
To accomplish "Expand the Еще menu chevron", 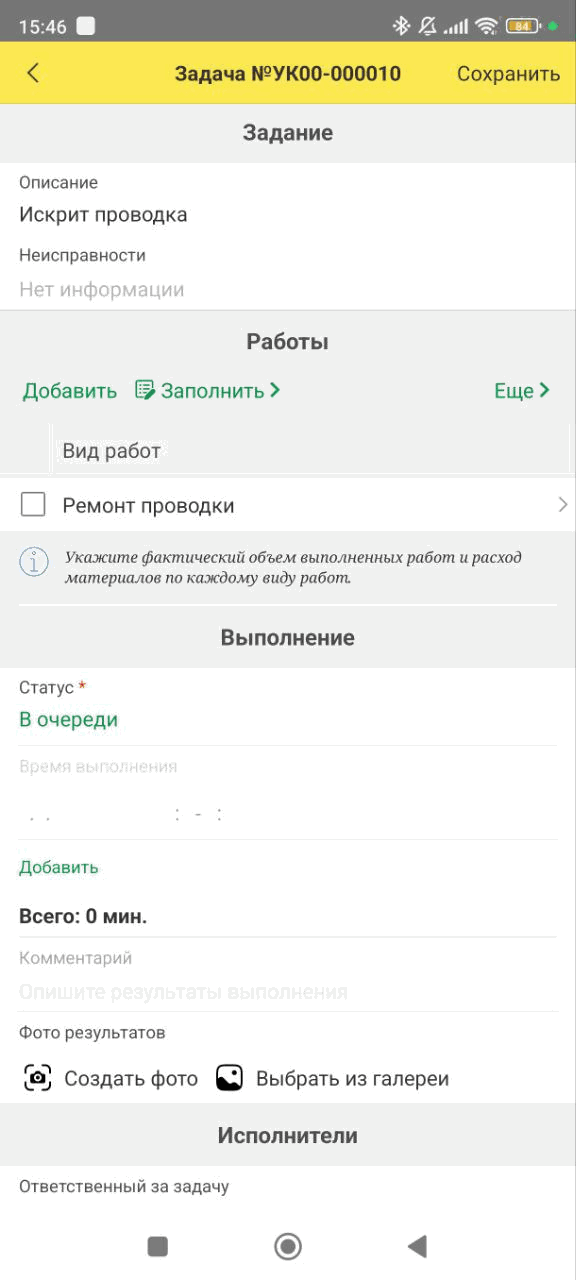I will [545, 390].
